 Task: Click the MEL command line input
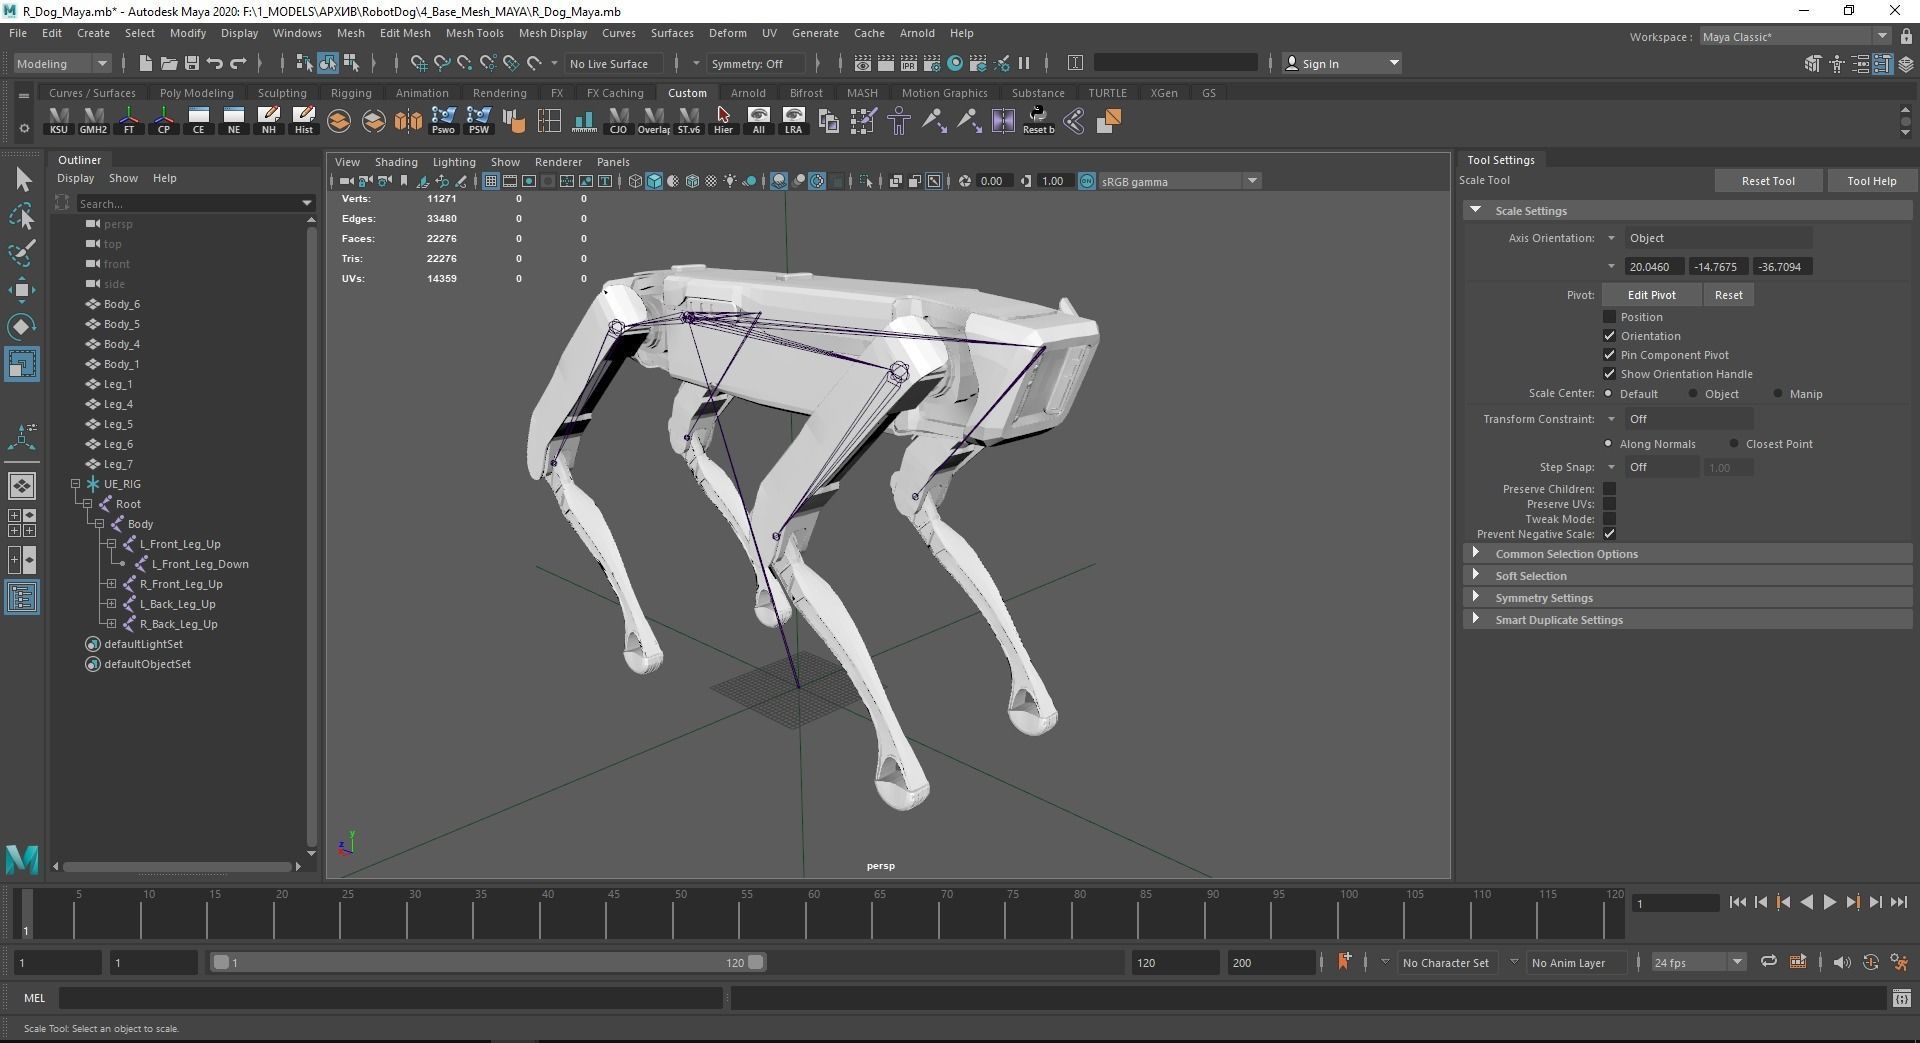point(390,998)
